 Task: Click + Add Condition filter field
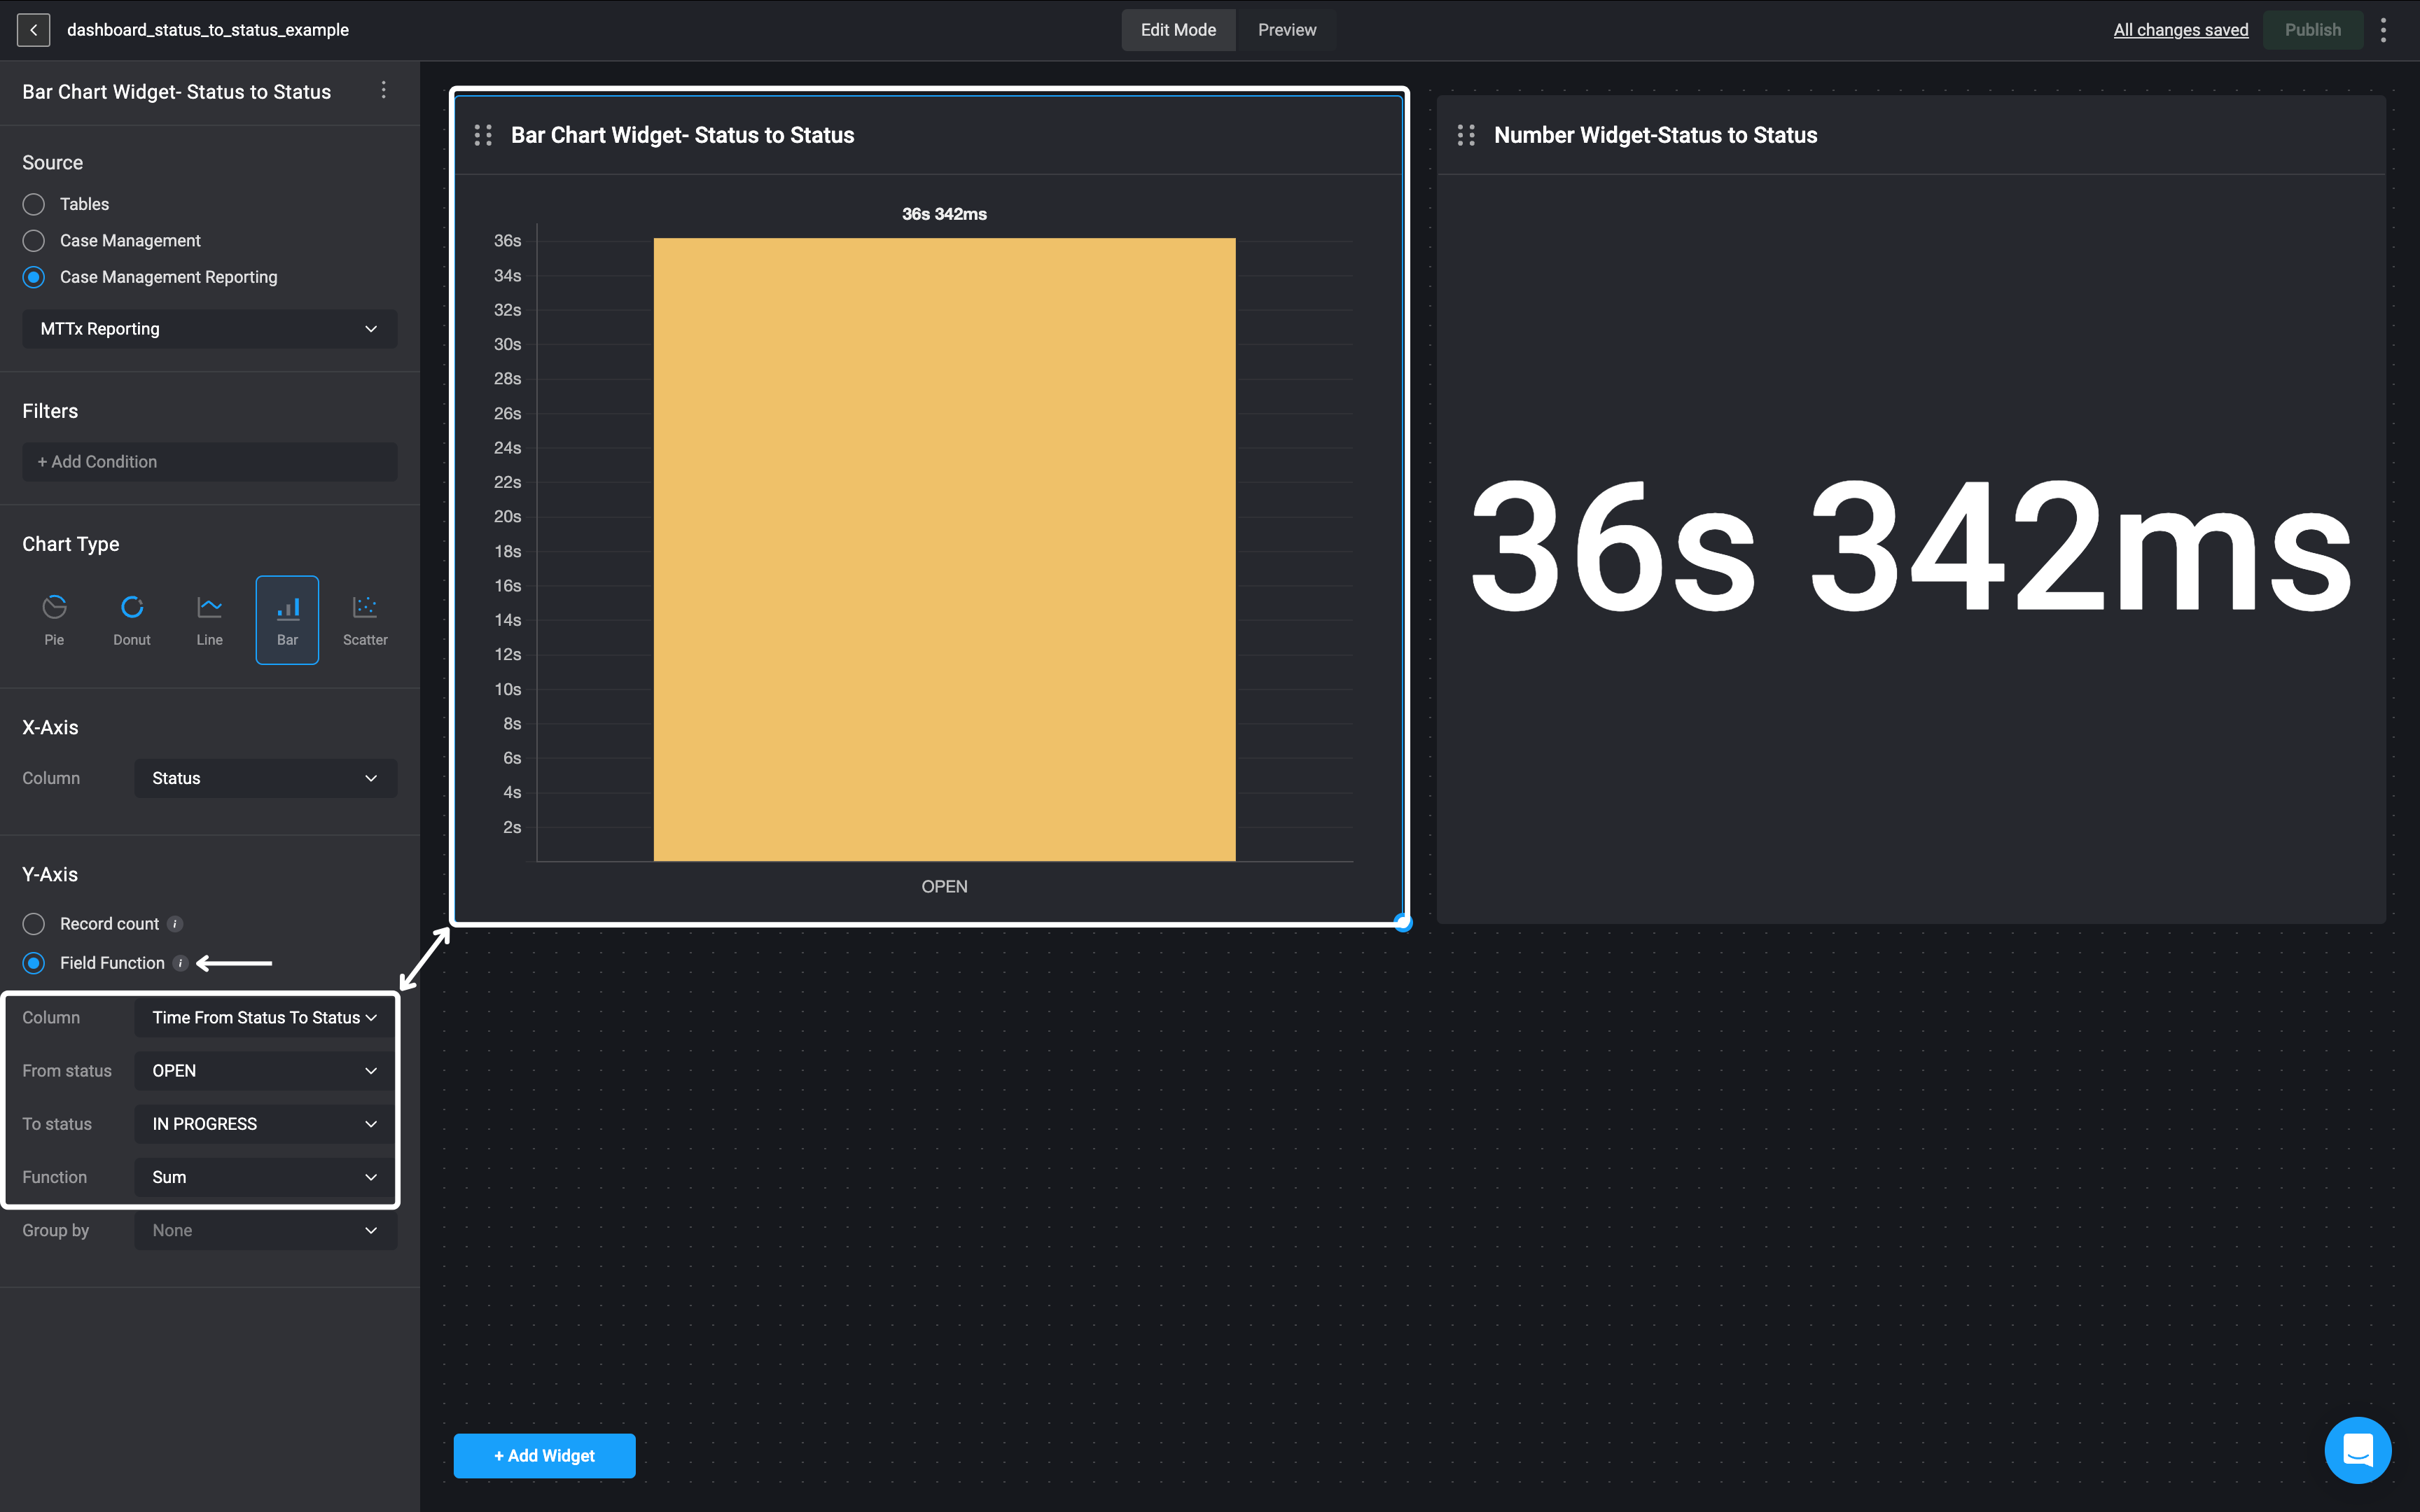pyautogui.click(x=210, y=462)
